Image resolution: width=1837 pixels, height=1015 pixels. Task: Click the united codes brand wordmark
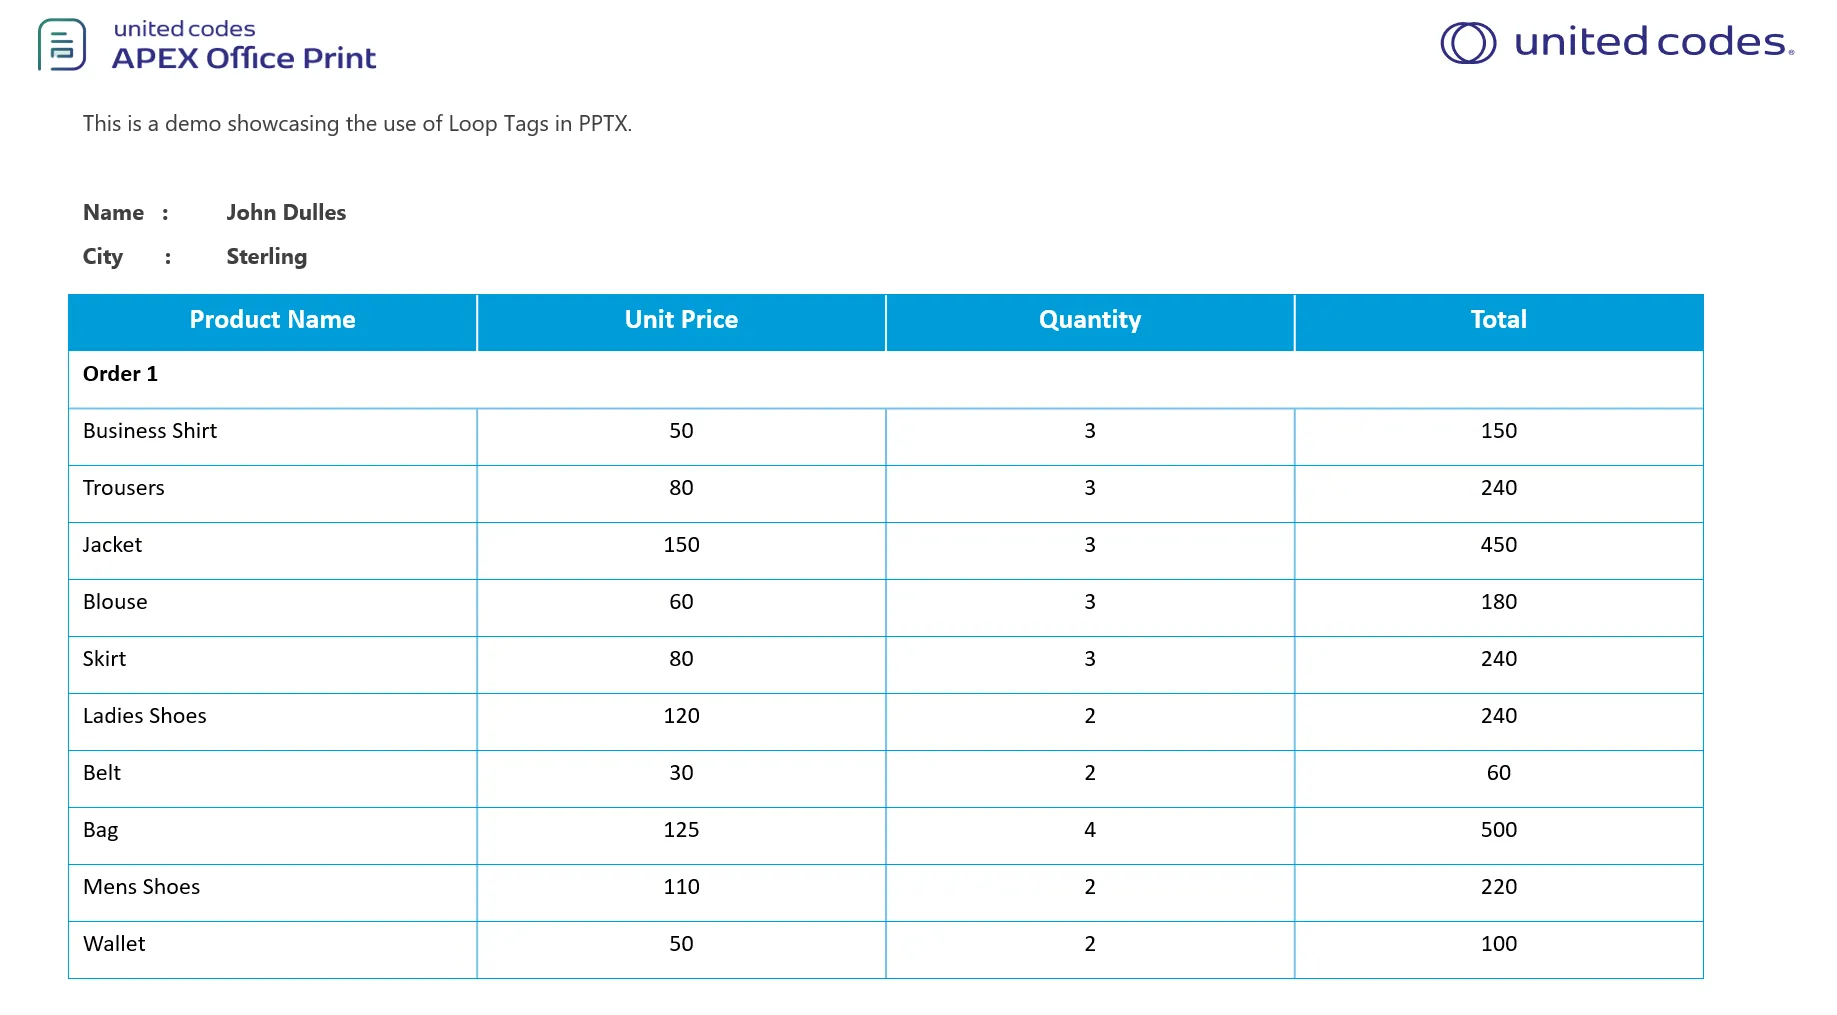[x=1654, y=42]
